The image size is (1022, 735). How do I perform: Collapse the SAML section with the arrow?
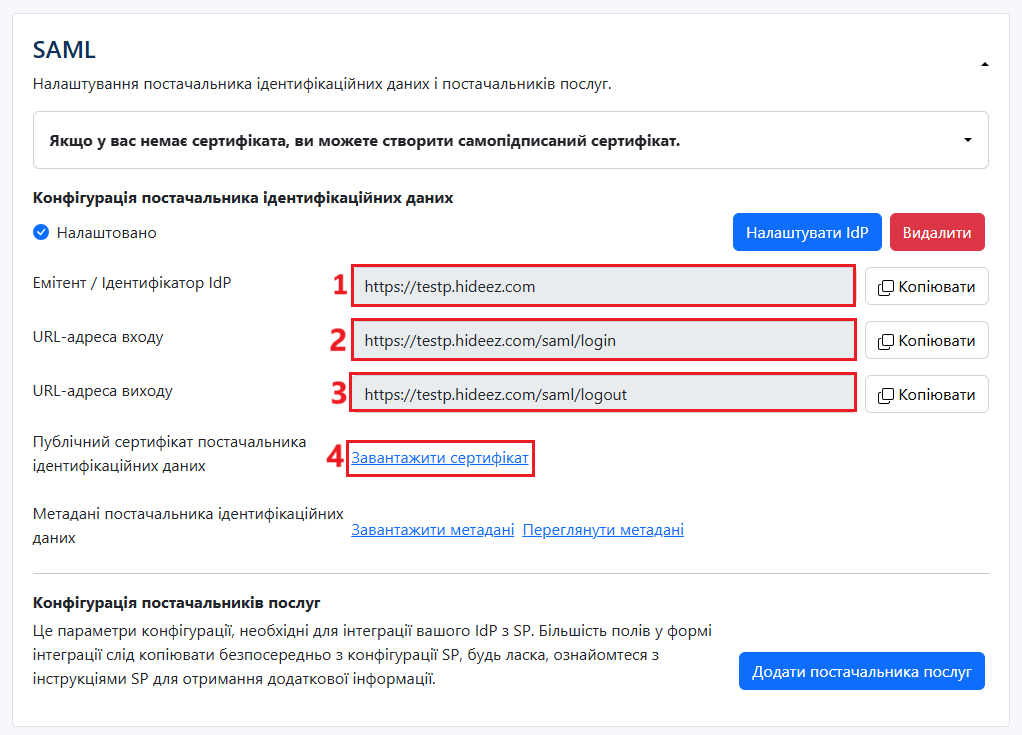pyautogui.click(x=984, y=64)
